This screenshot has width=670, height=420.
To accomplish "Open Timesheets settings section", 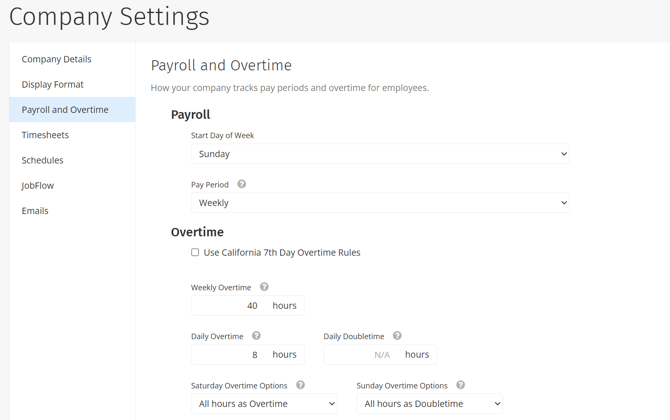I will click(46, 135).
